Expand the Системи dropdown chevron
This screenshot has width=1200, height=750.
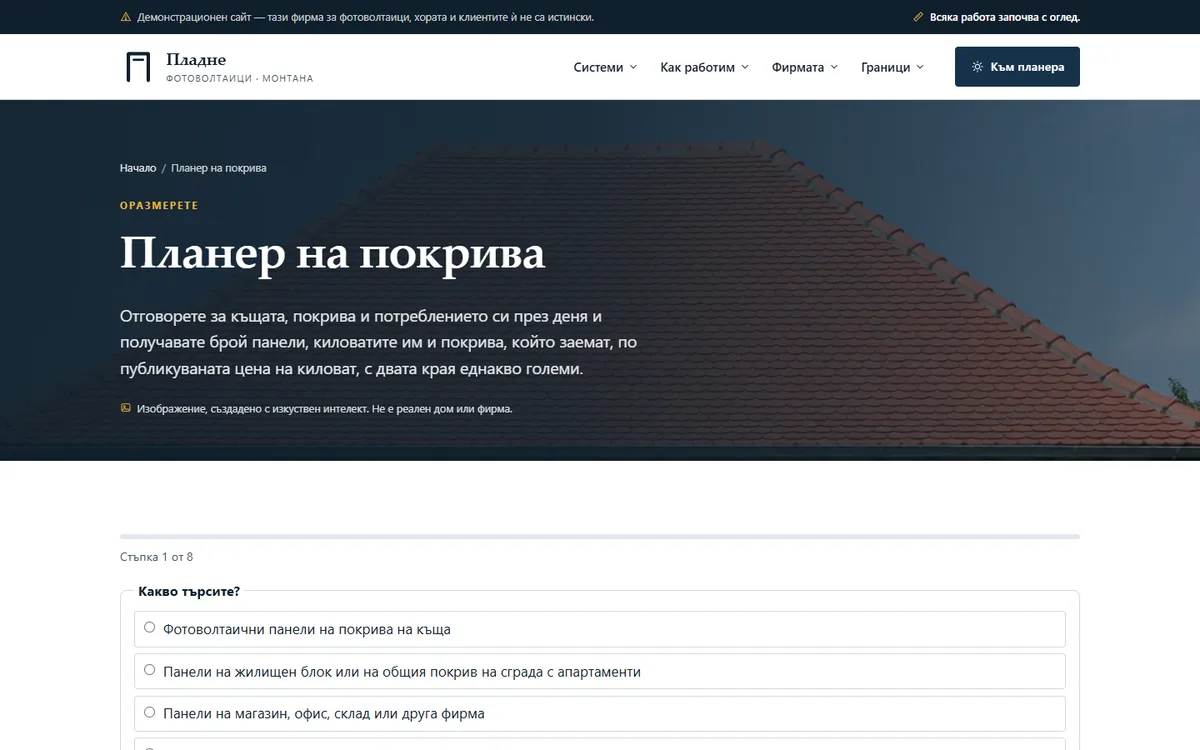(633, 68)
